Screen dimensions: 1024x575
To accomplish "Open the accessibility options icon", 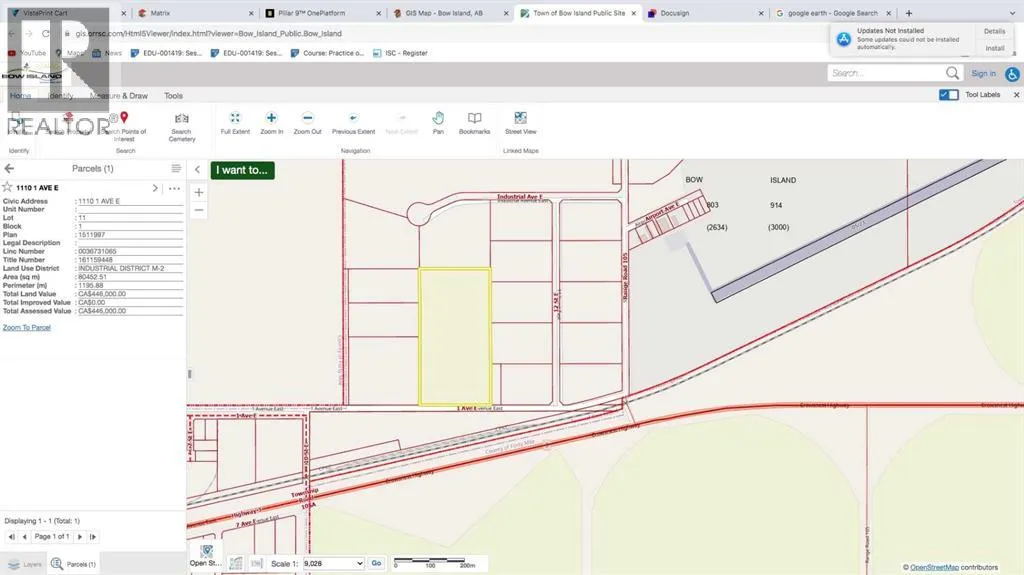I will [x=1011, y=73].
